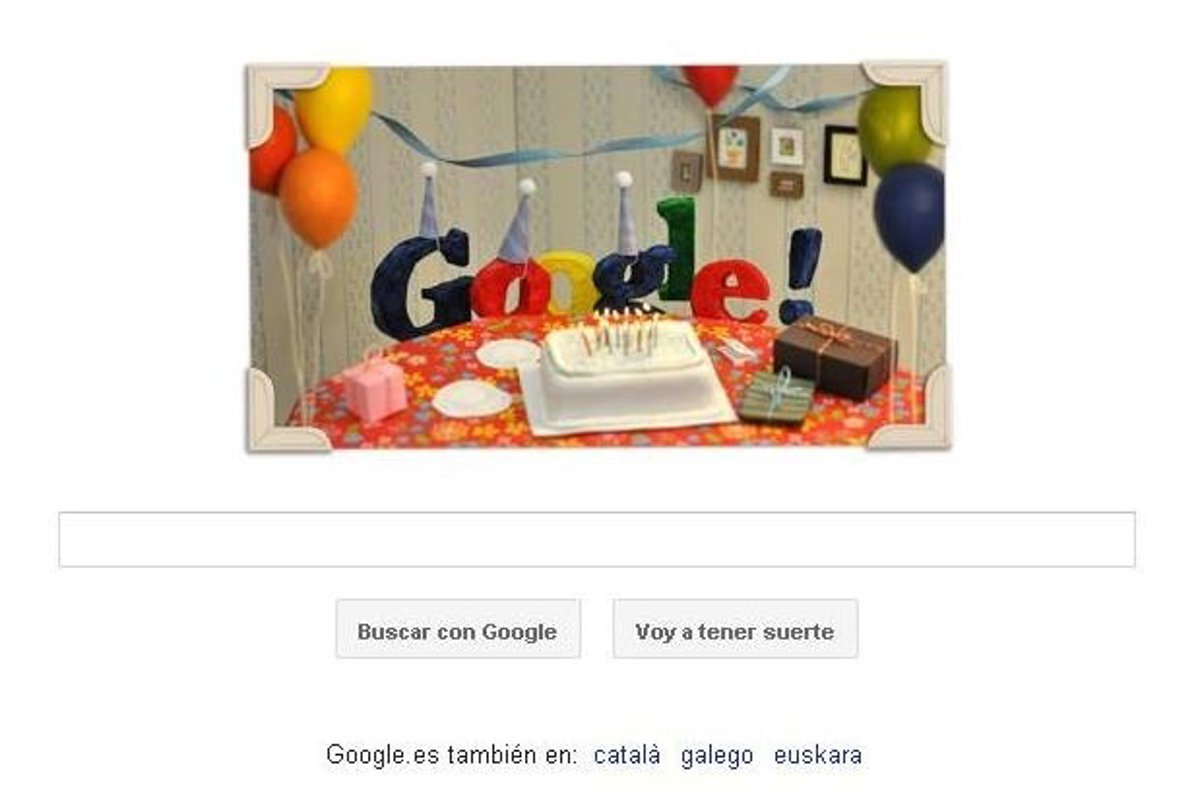
Task: Click the orange balloon on left side
Action: (x=318, y=197)
